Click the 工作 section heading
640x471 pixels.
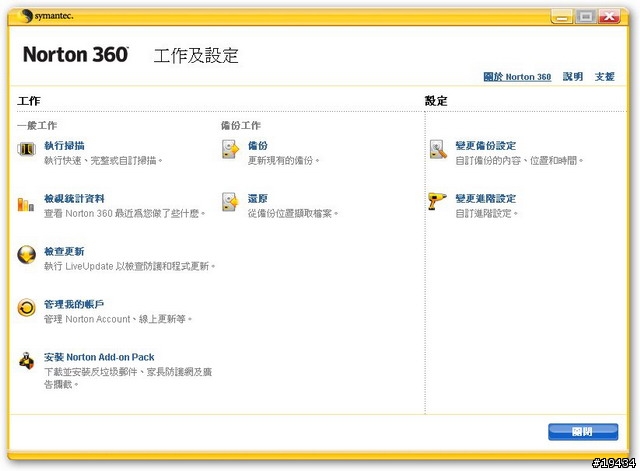pyautogui.click(x=29, y=101)
